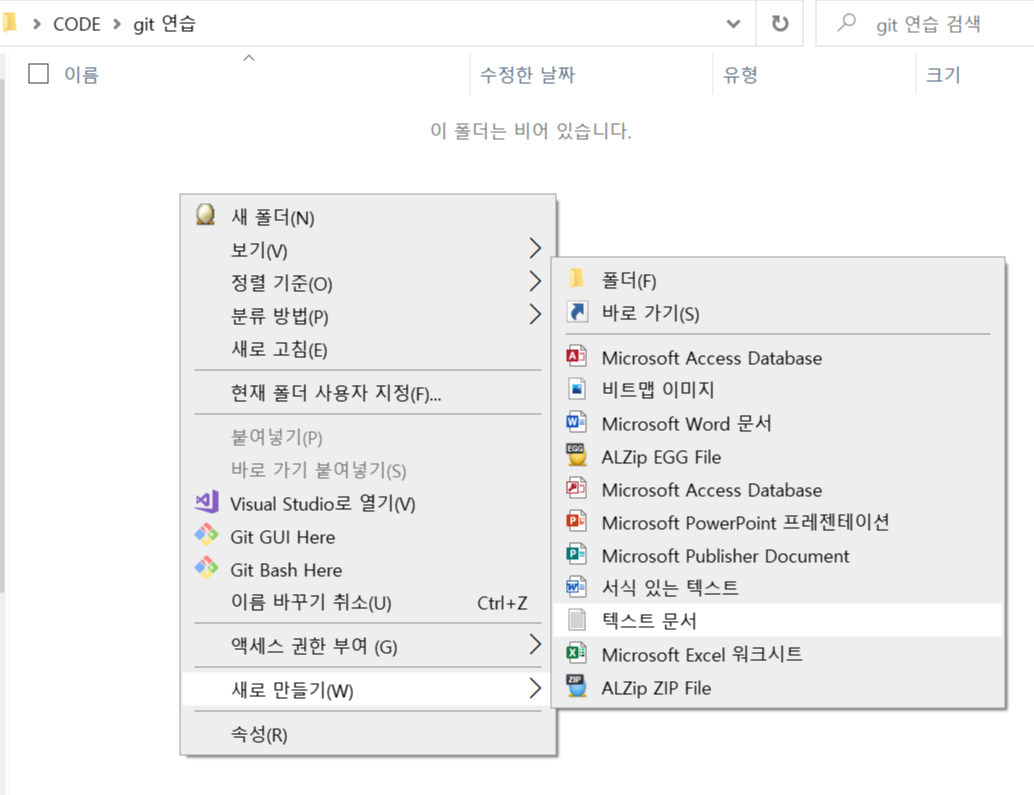Expand the 새로 만들기(W) submenu arrow

[535, 688]
